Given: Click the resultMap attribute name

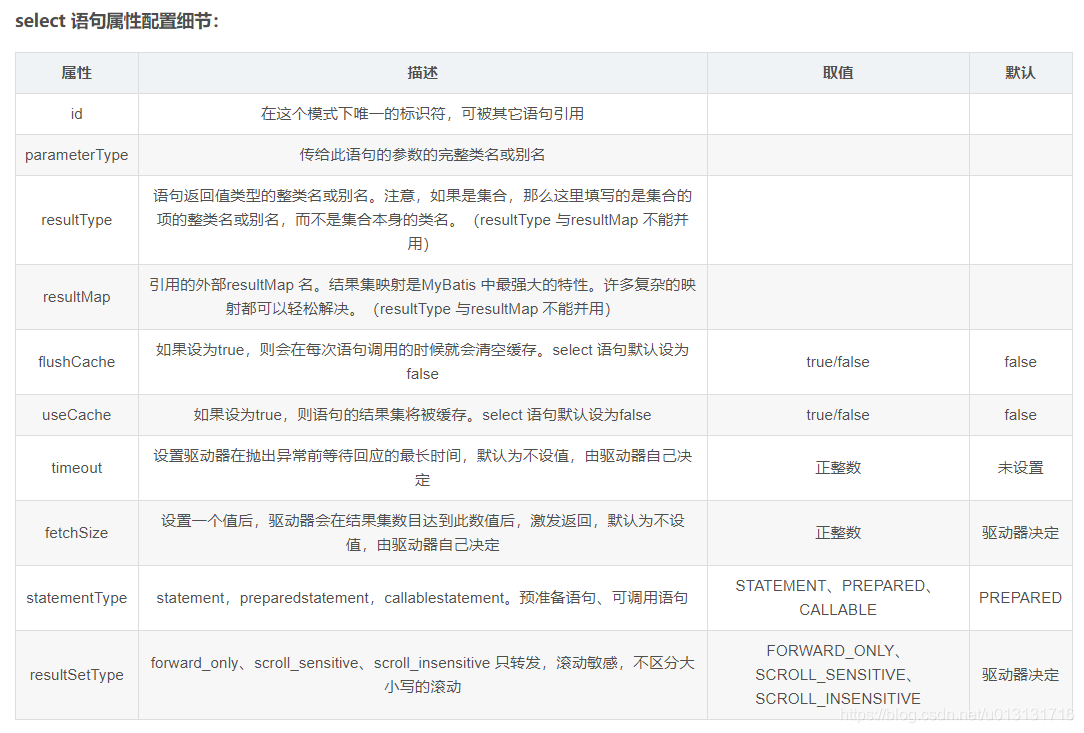Looking at the screenshot, I should click(76, 296).
